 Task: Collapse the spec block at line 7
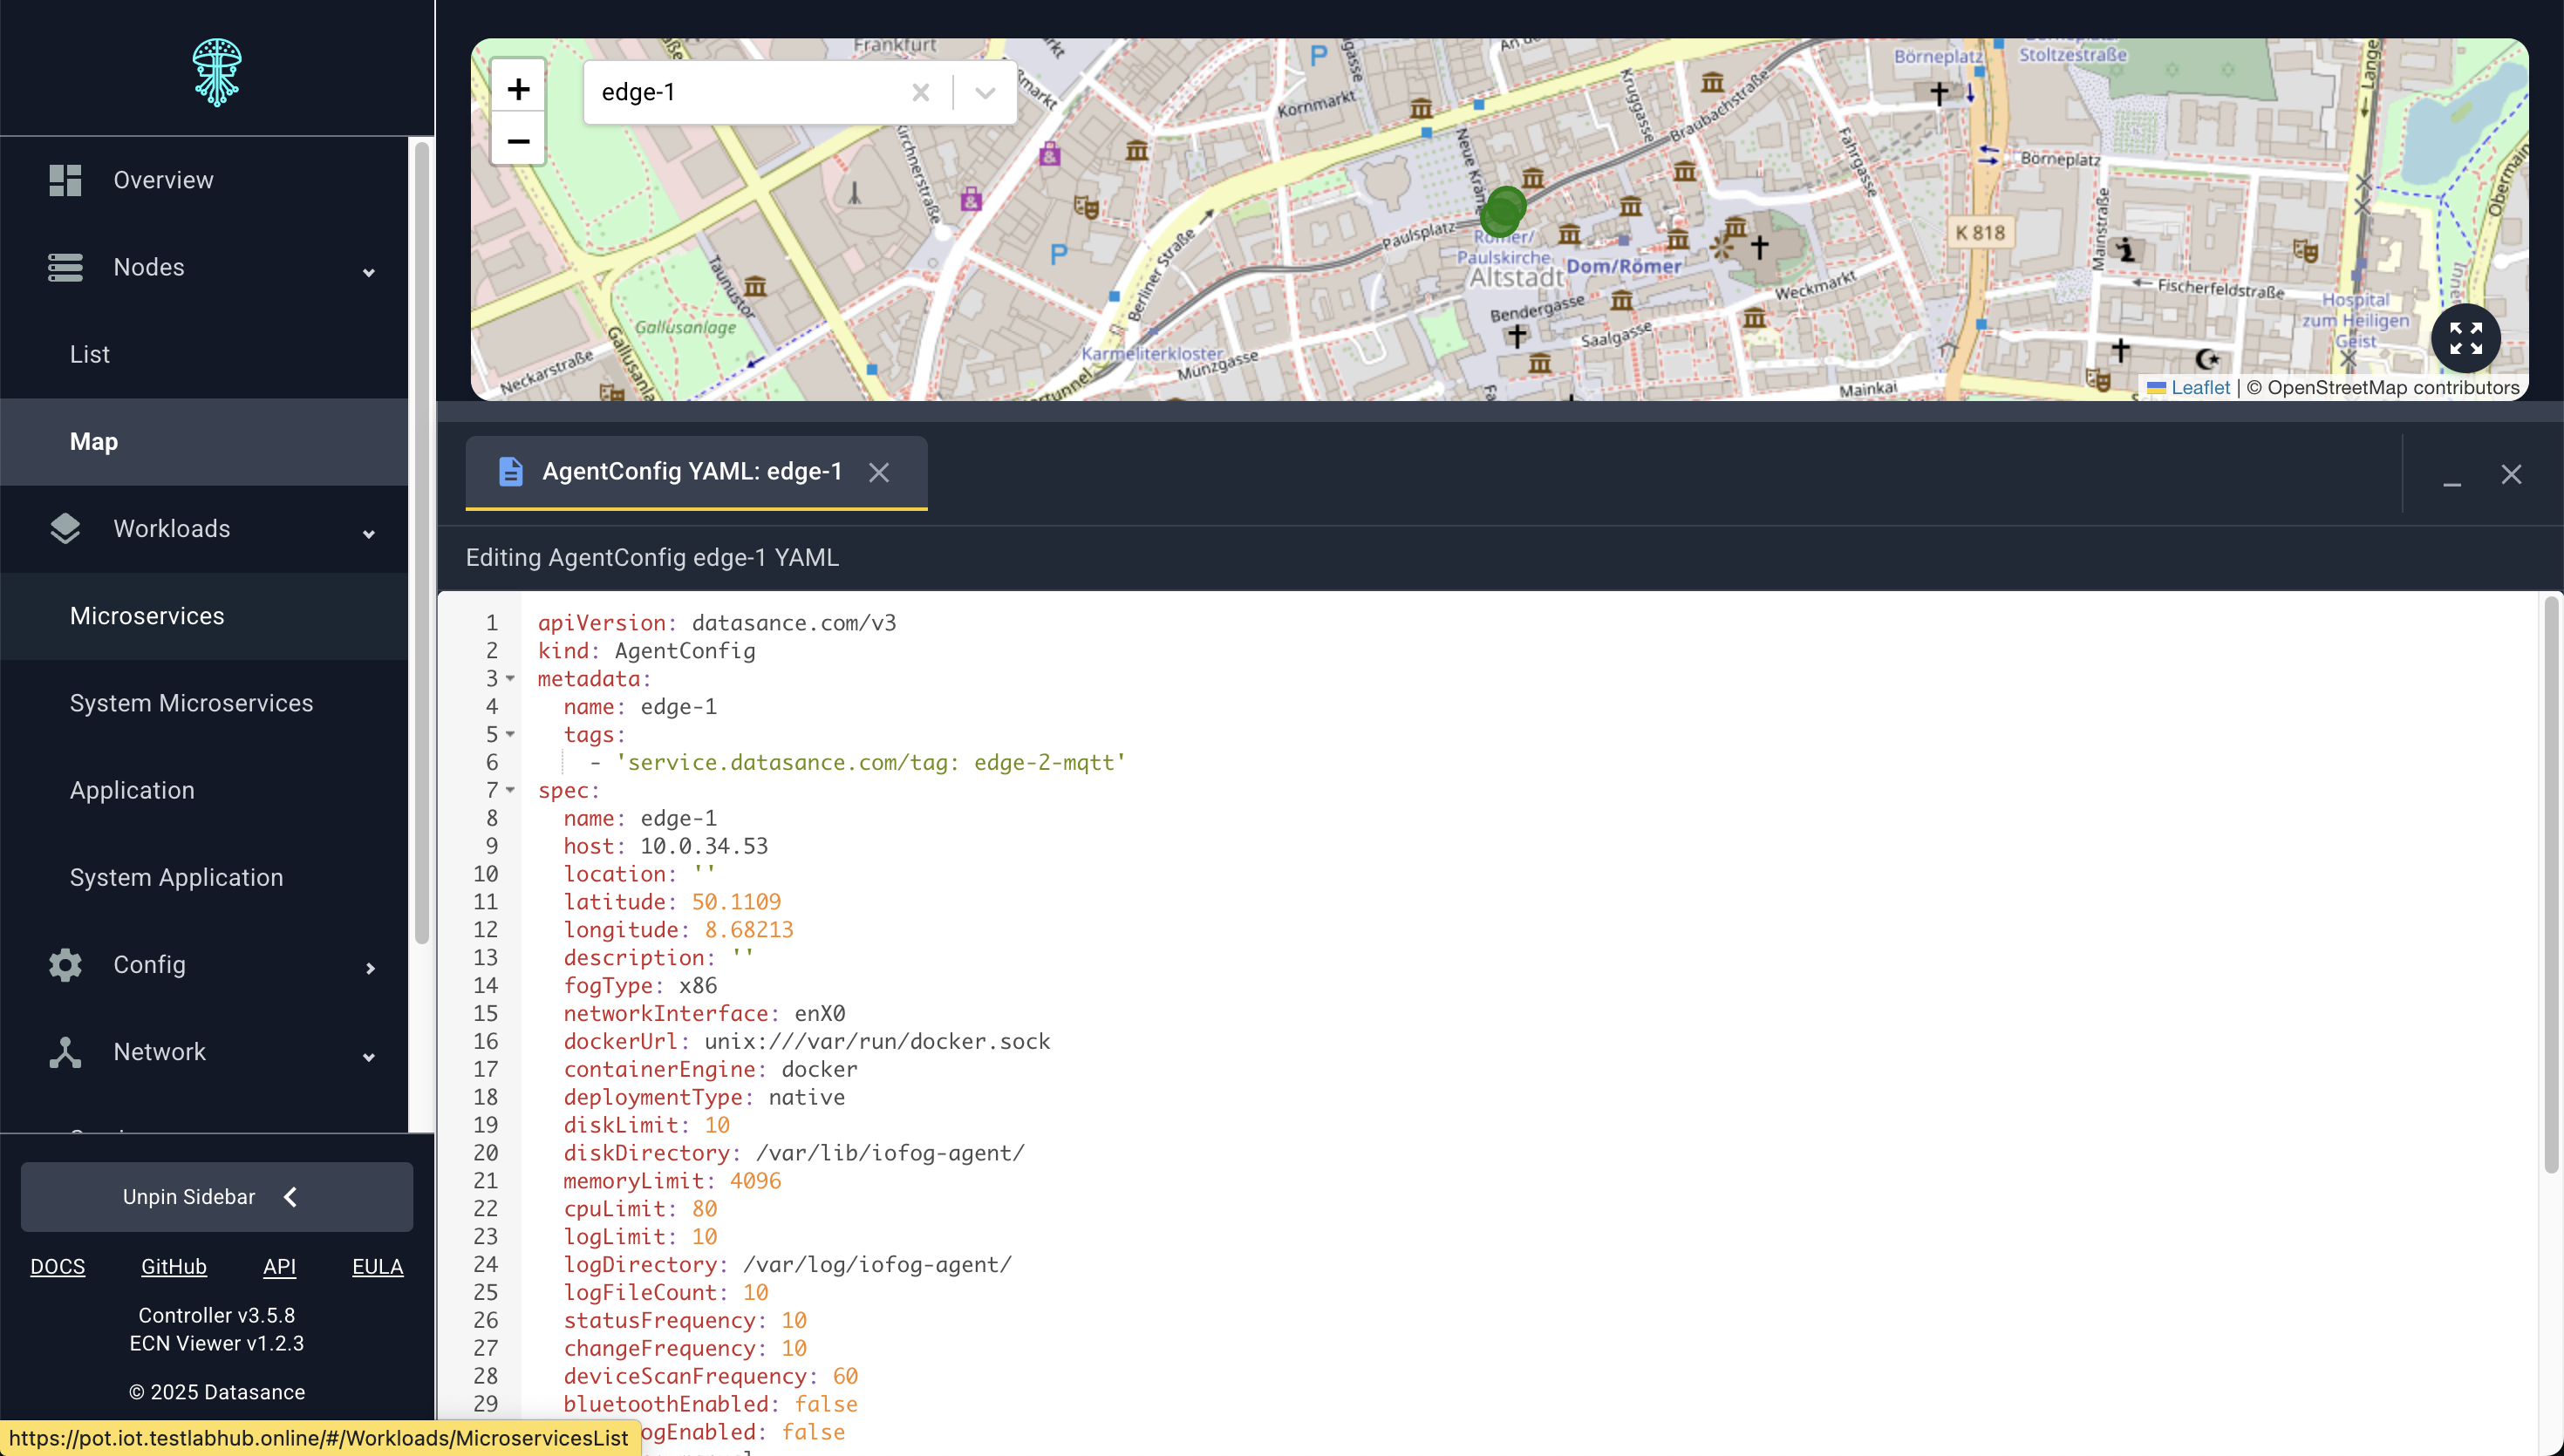pyautogui.click(x=511, y=790)
